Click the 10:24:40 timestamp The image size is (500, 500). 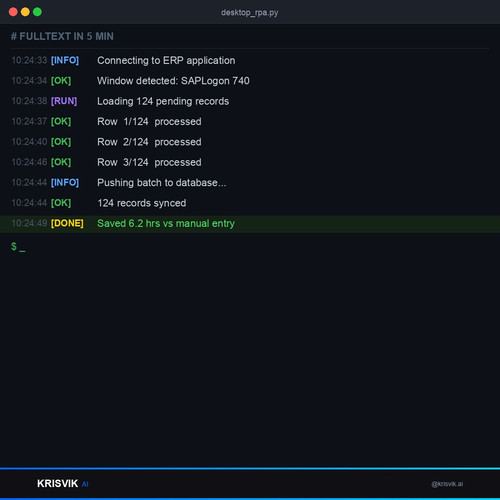(x=29, y=142)
